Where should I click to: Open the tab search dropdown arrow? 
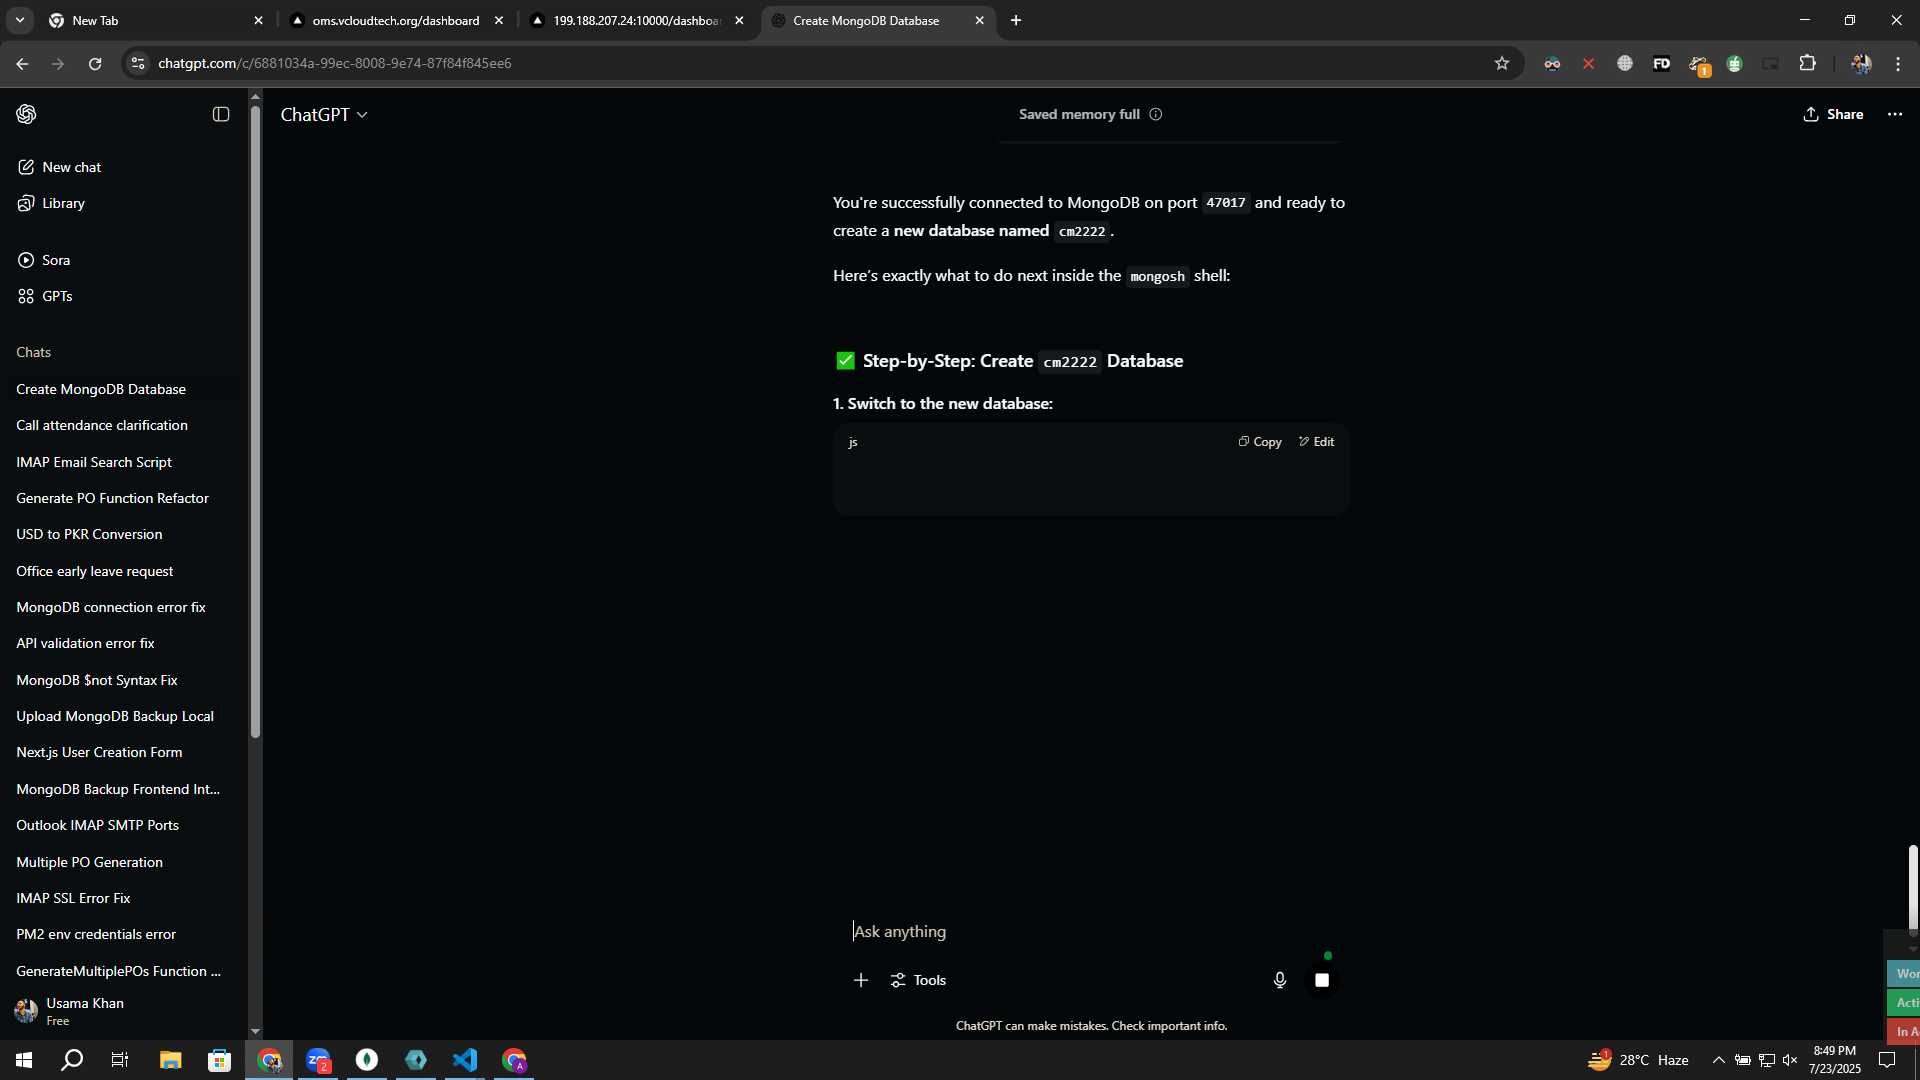coord(20,20)
